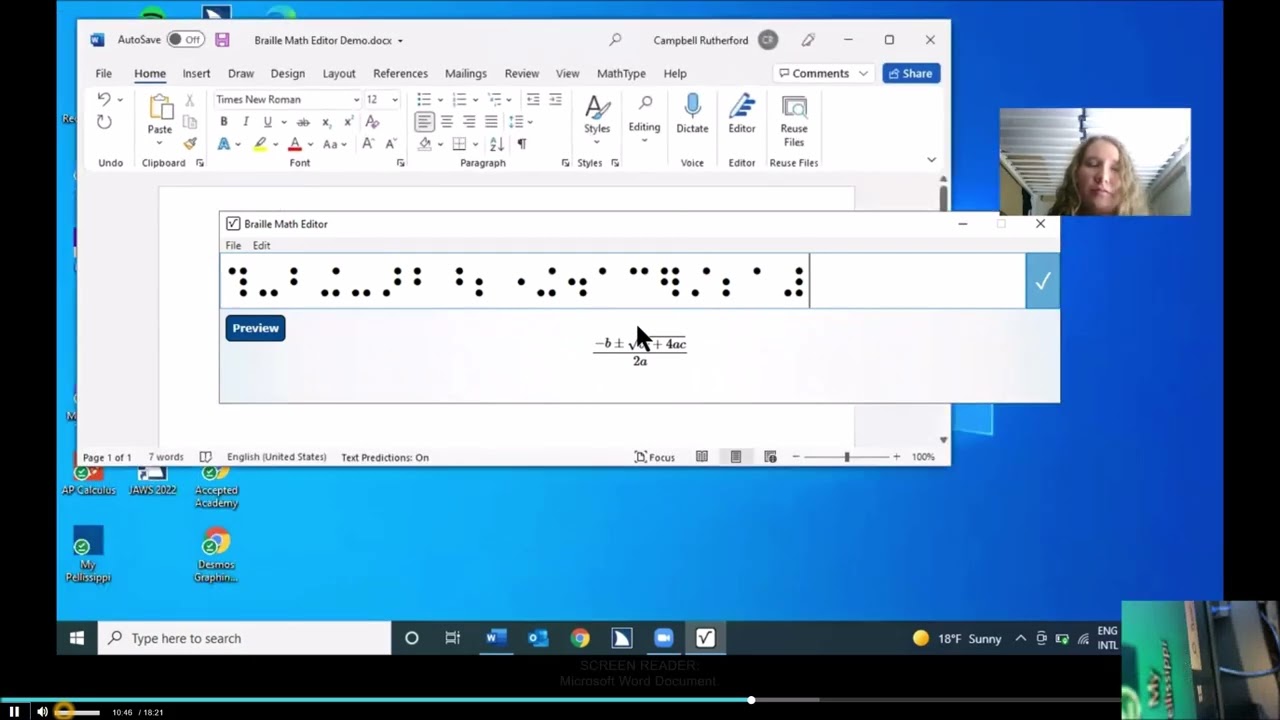Screen dimensions: 1280x720
Task: Switch to Web Layout view in status bar
Action: [x=770, y=457]
